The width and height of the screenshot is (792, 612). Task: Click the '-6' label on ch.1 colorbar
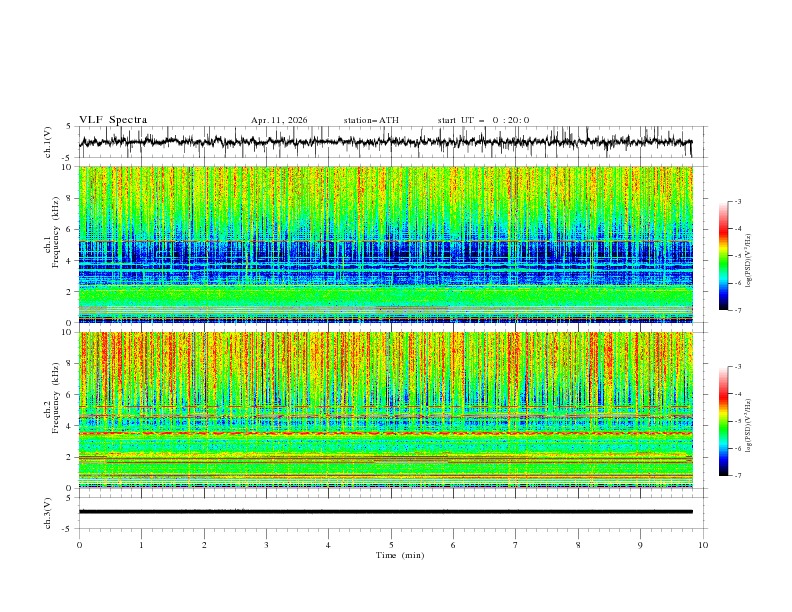(x=737, y=283)
